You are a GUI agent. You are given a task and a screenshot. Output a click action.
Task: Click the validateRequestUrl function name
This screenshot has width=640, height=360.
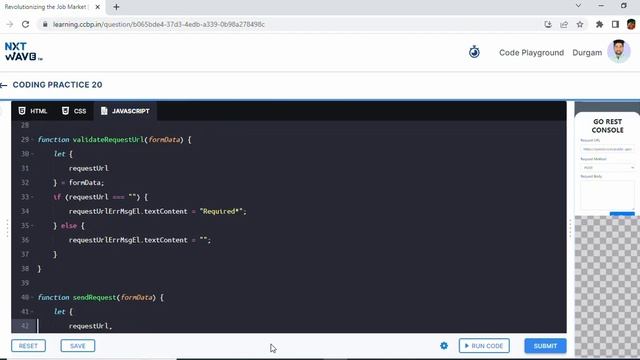click(x=108, y=140)
